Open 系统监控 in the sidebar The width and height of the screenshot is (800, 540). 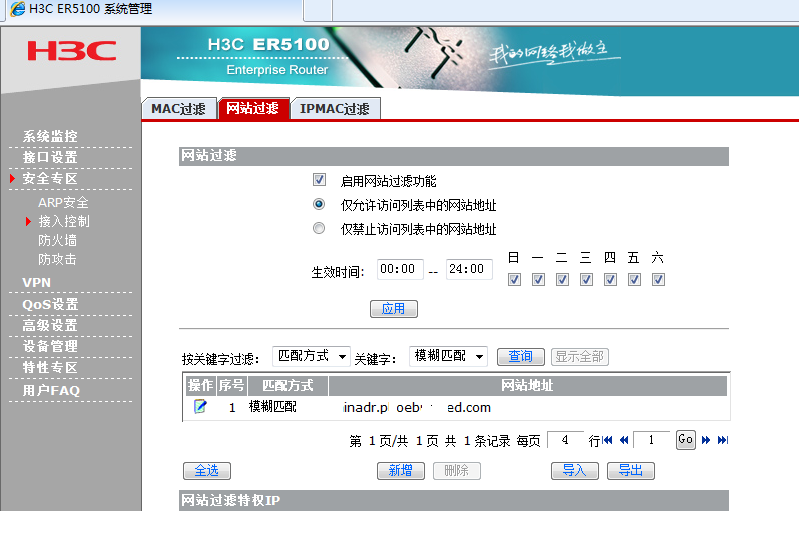click(x=50, y=136)
